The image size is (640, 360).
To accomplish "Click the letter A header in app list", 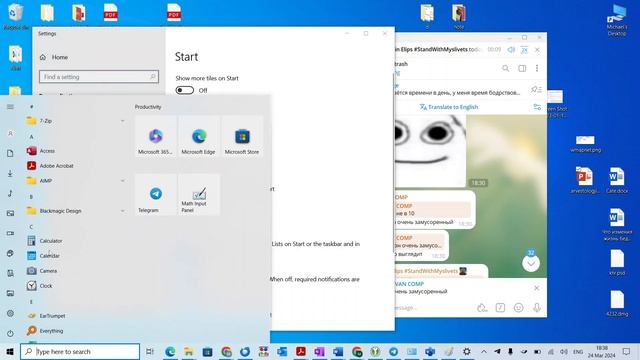I will point(31,137).
